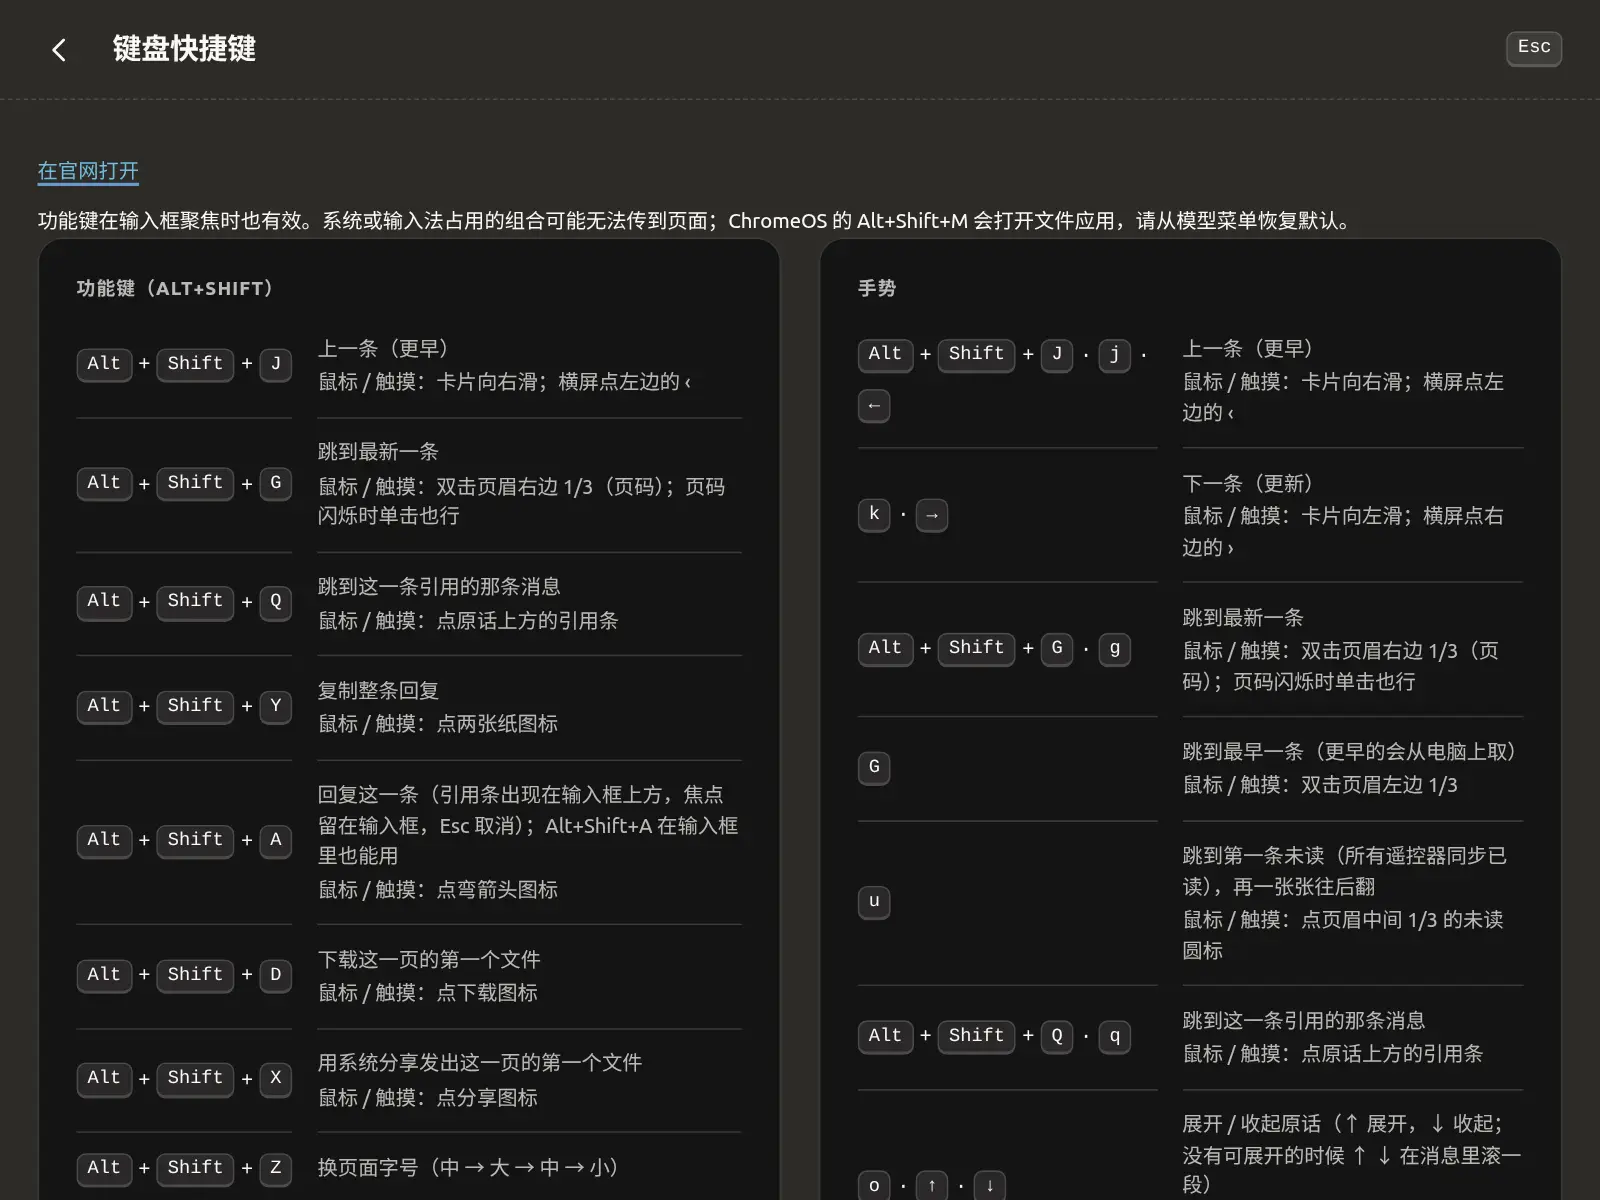Click the 功能键（ALT+SHIFT）heading

[175, 288]
